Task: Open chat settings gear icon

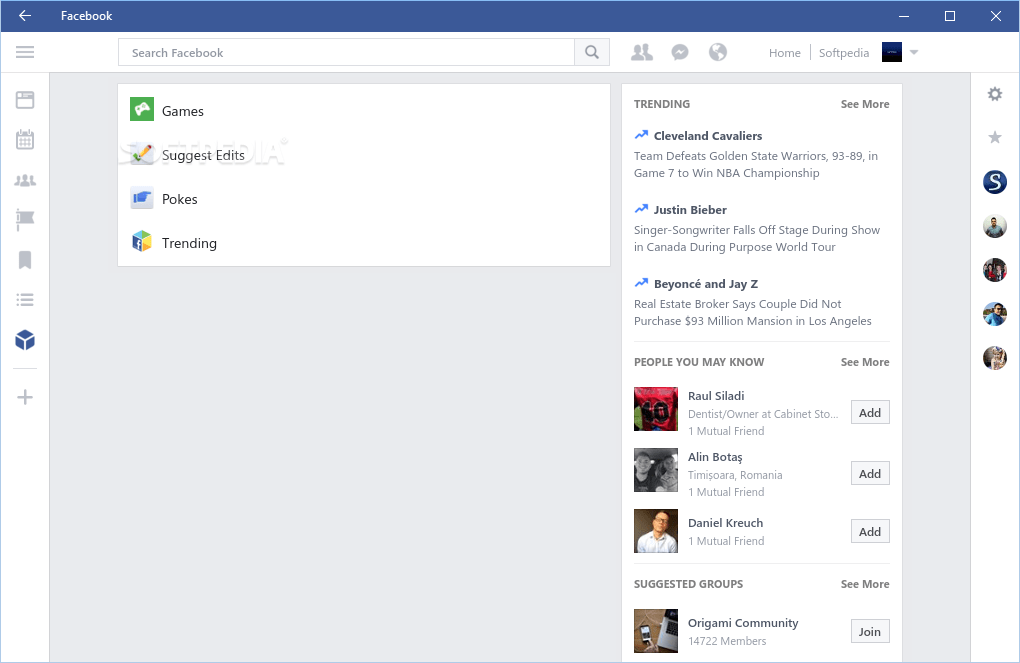Action: 995,94
